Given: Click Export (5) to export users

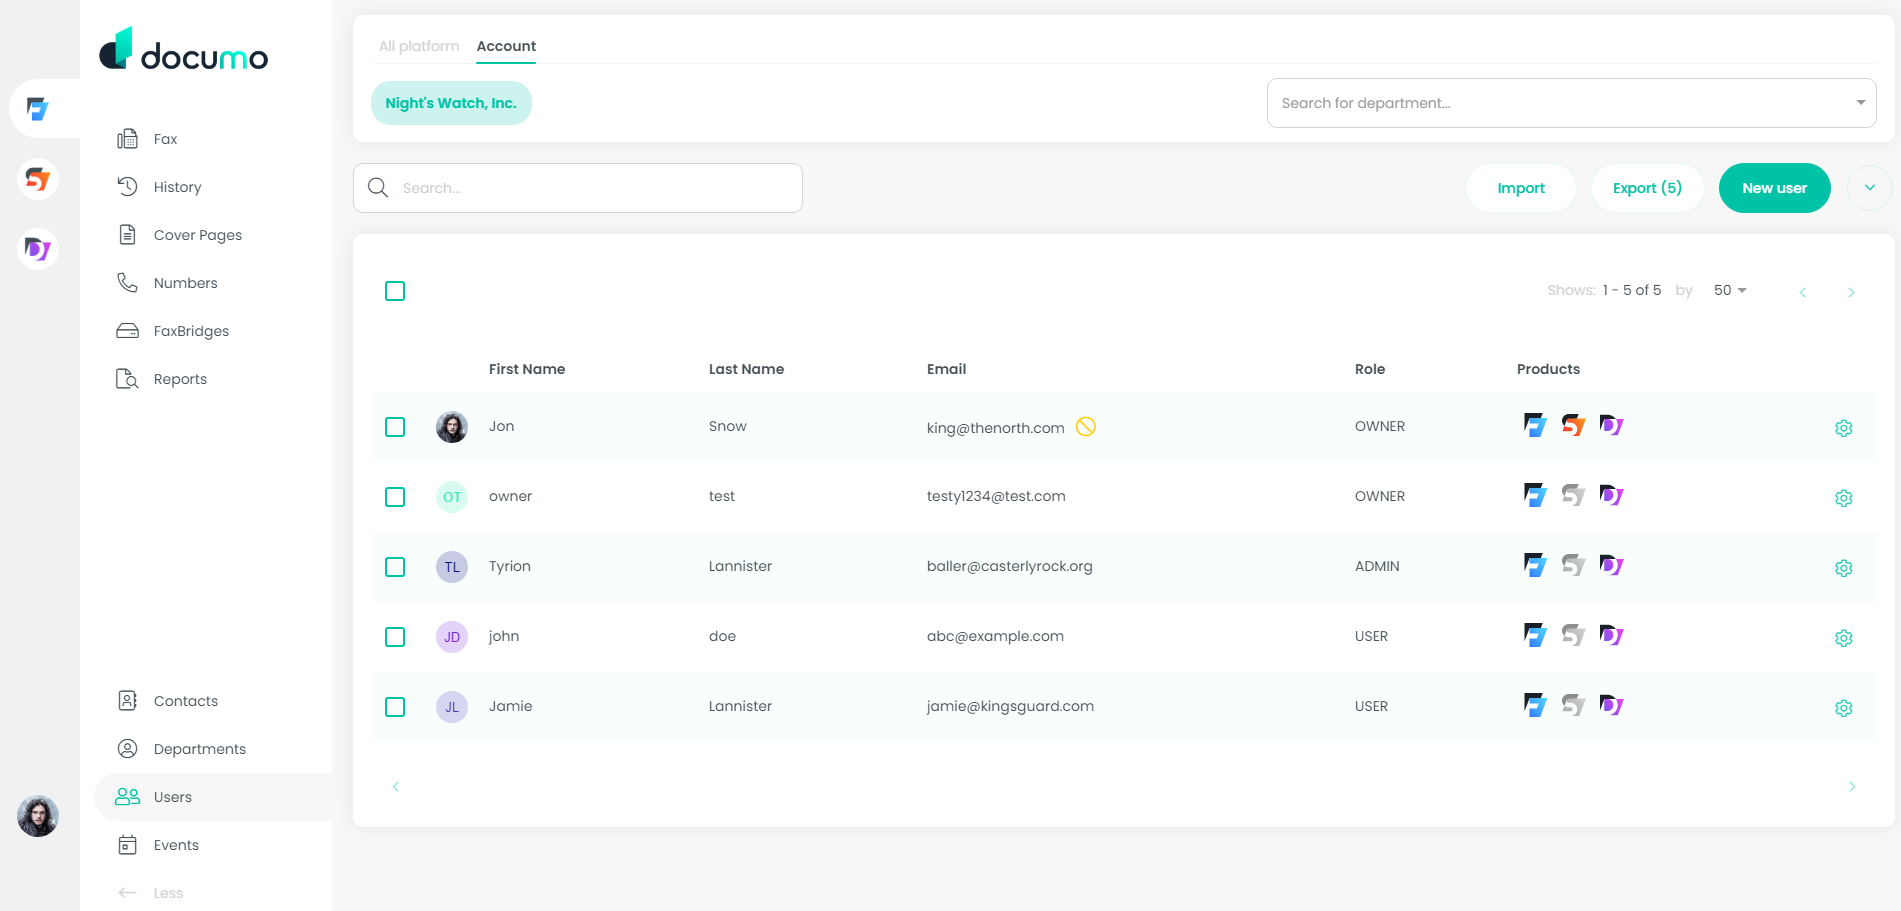Looking at the screenshot, I should pos(1647,187).
